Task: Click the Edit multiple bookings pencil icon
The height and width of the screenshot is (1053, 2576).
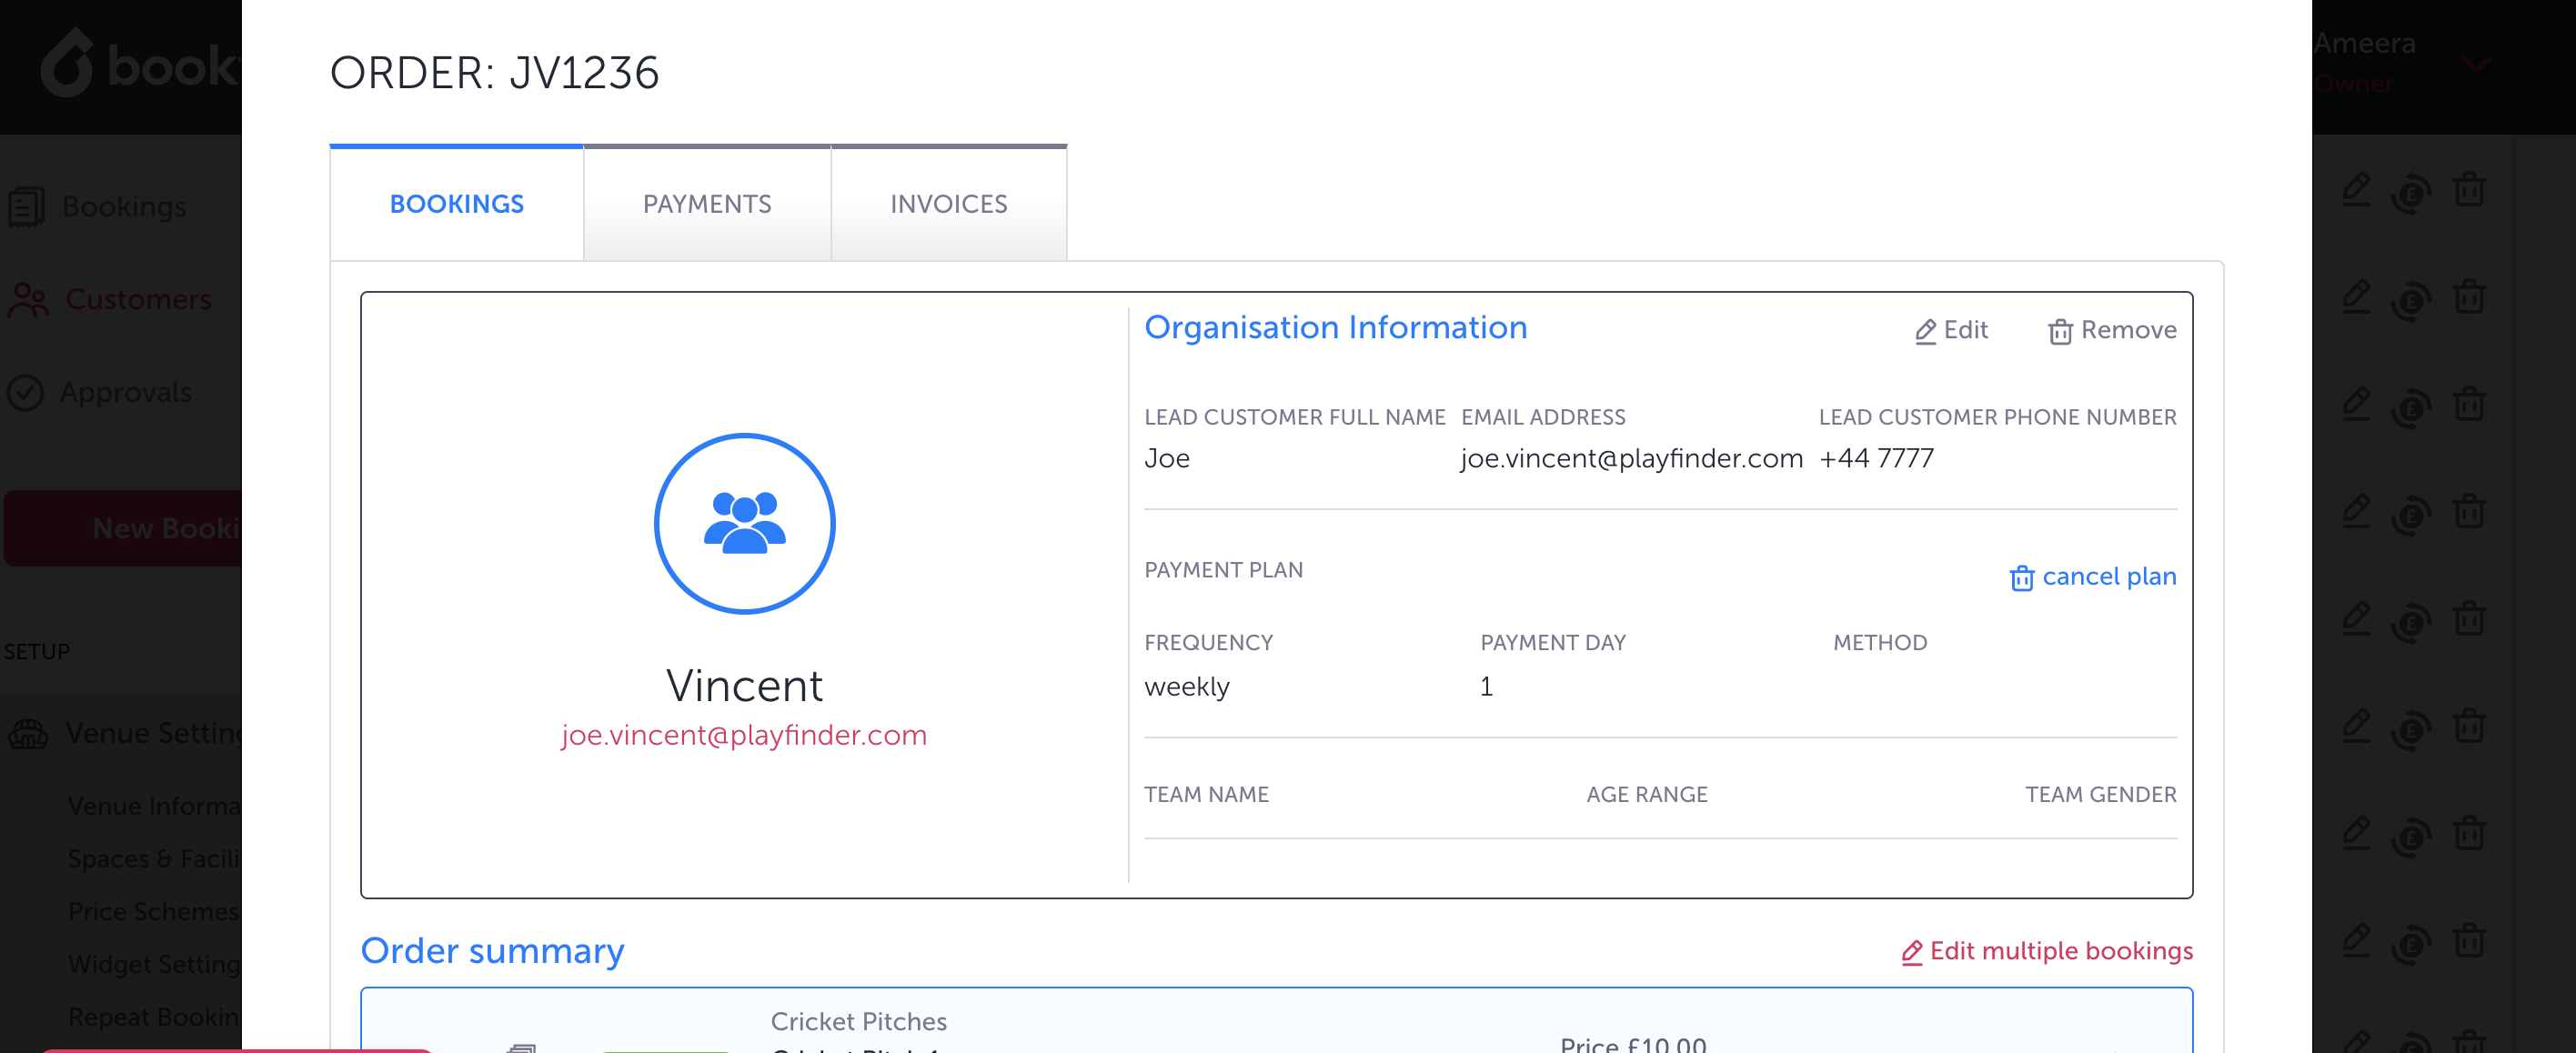Action: point(1911,952)
